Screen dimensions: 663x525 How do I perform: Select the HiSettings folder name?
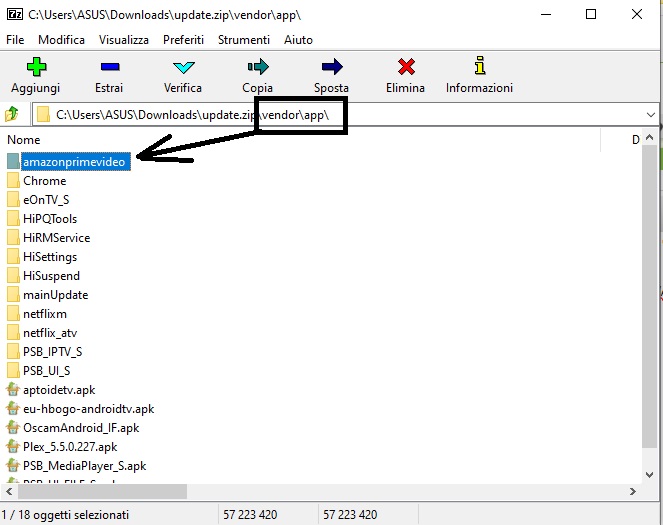coord(50,257)
